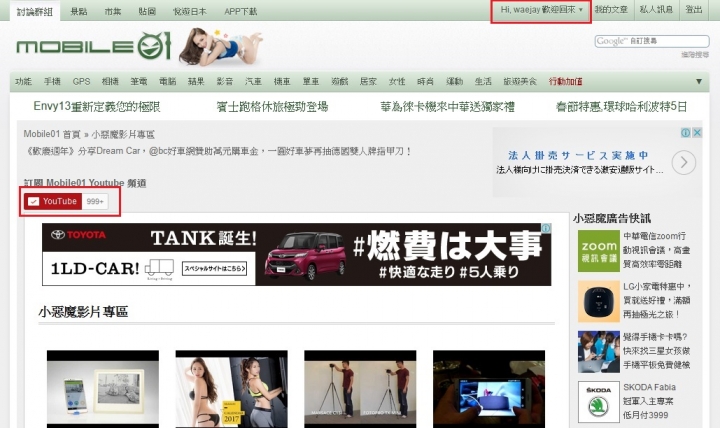Screen dimensions: 720x428
Task: Toggle the YouTube subscribe button
Action: tap(53, 202)
